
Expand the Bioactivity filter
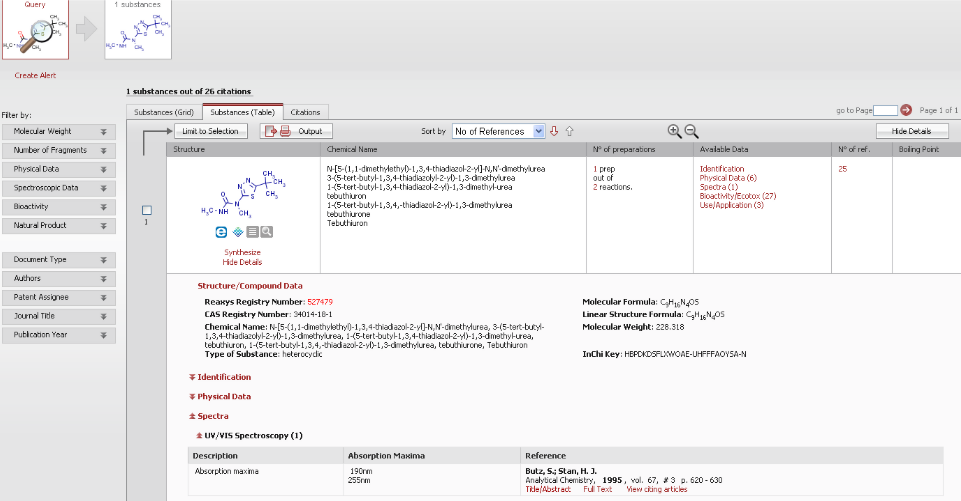click(59, 207)
